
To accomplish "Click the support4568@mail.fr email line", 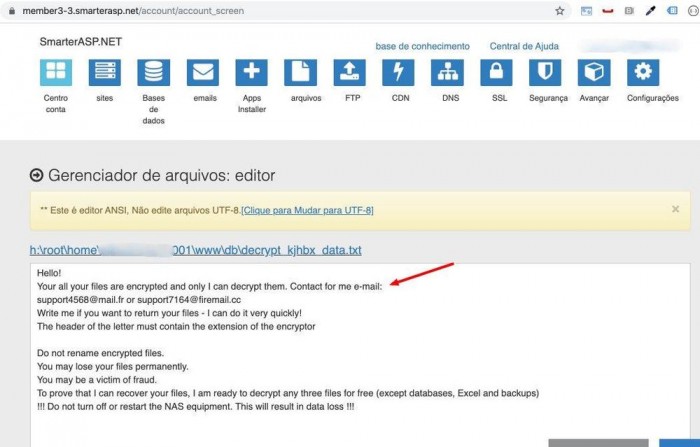I will coord(139,300).
